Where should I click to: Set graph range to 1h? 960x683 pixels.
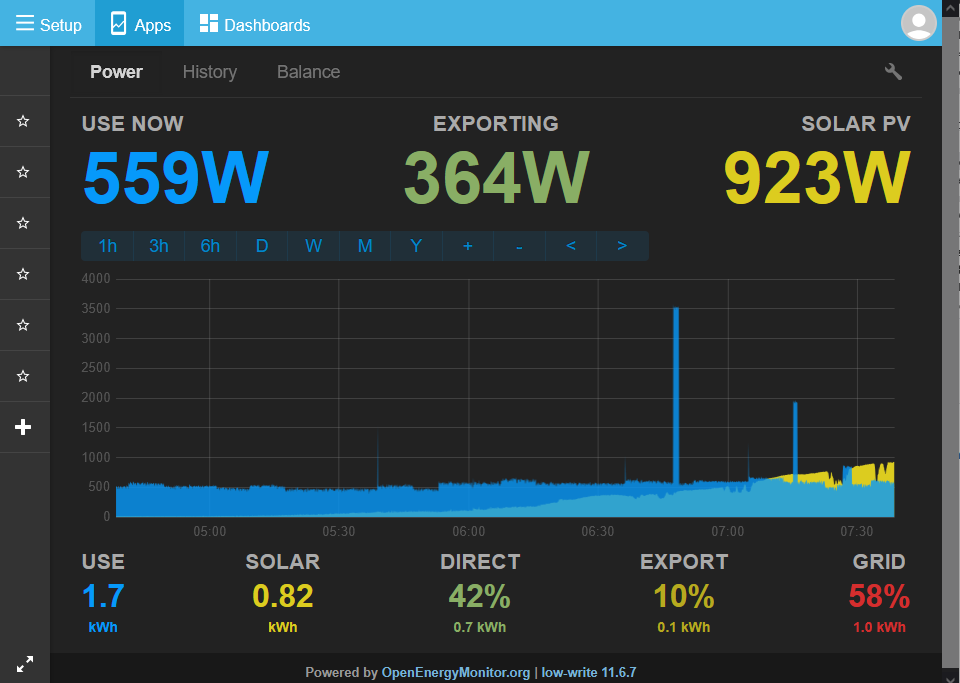click(x=107, y=246)
